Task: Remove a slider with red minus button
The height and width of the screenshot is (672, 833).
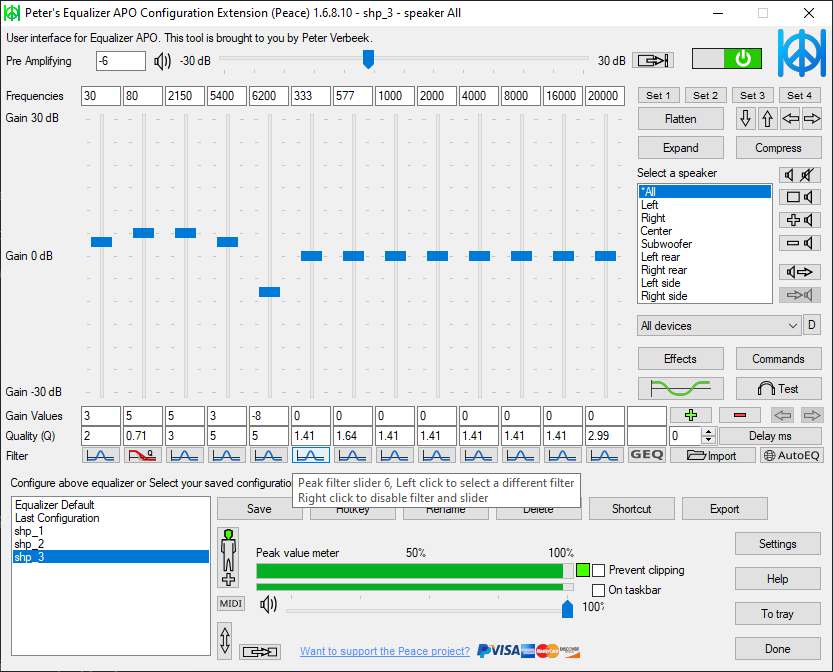Action: tap(740, 415)
